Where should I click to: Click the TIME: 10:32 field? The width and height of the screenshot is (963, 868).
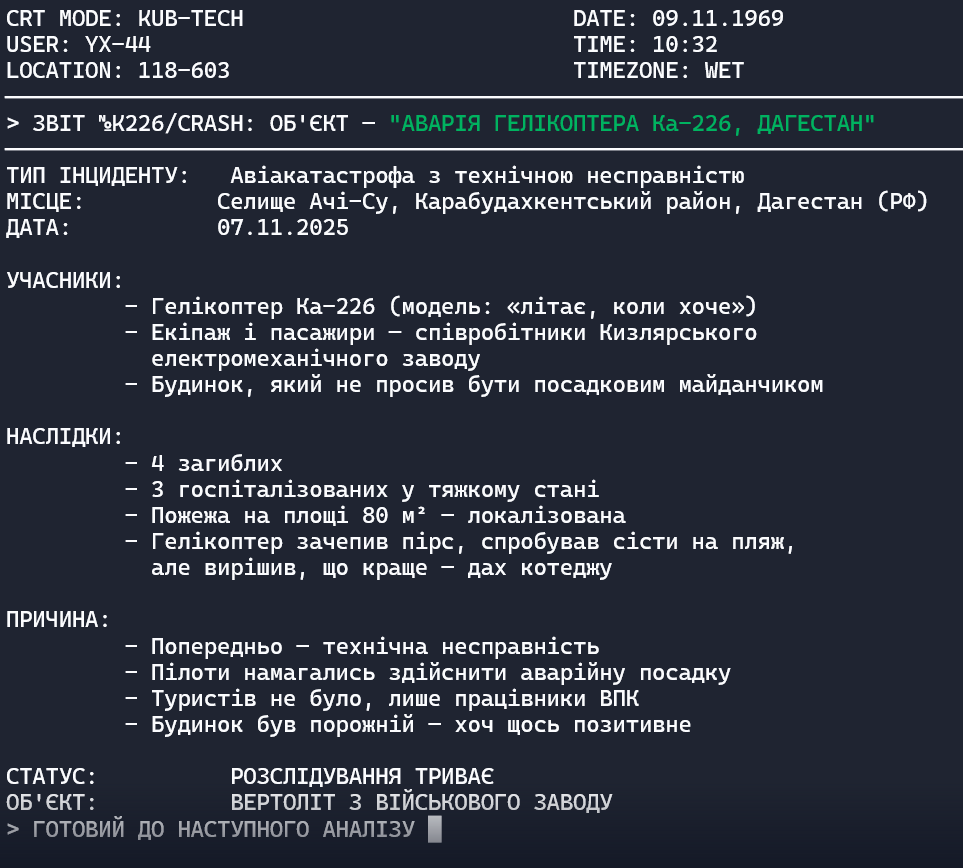(x=645, y=45)
